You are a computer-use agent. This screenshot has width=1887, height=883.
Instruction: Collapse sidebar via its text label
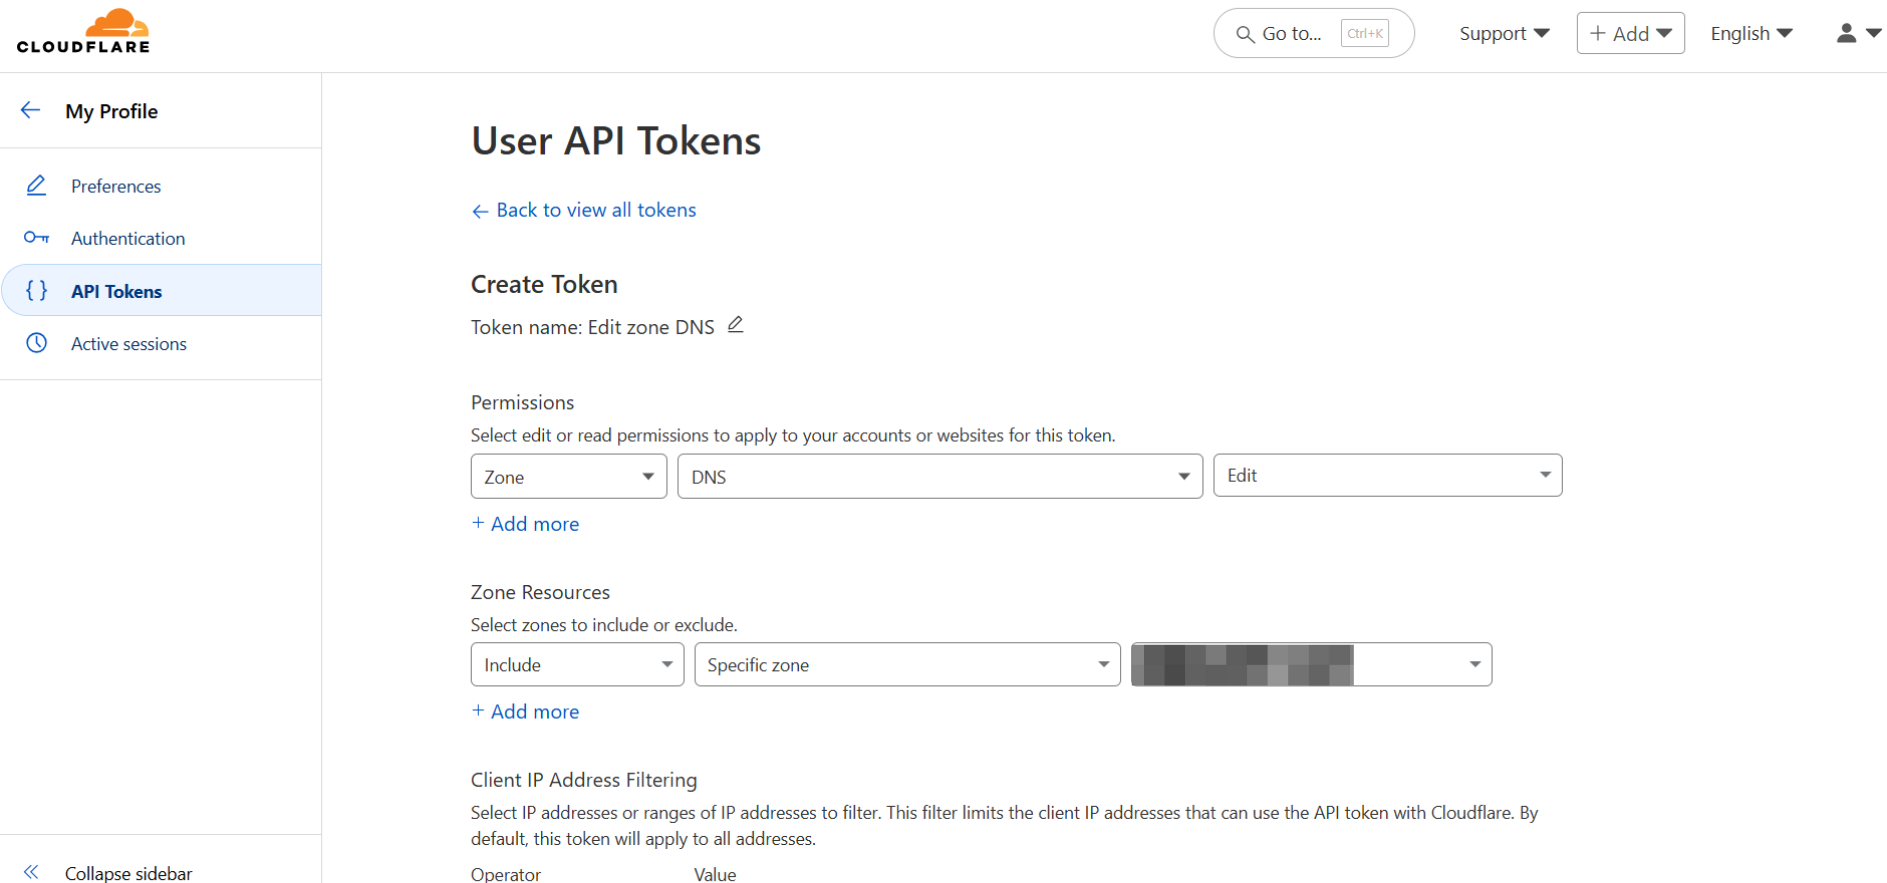[x=128, y=873]
